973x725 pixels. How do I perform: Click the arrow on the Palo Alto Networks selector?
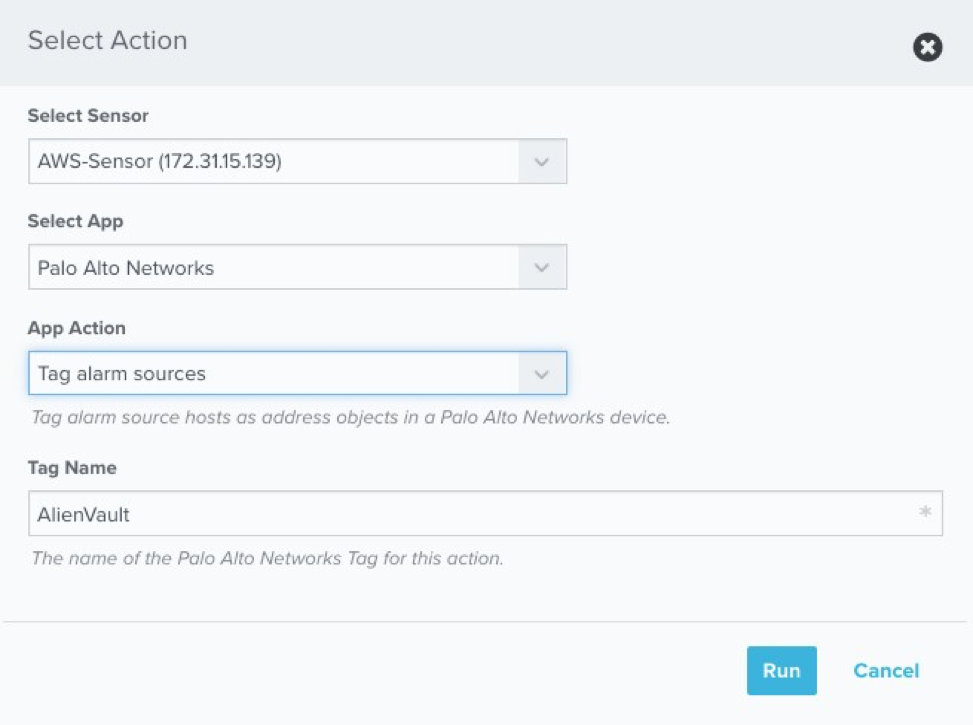click(542, 267)
